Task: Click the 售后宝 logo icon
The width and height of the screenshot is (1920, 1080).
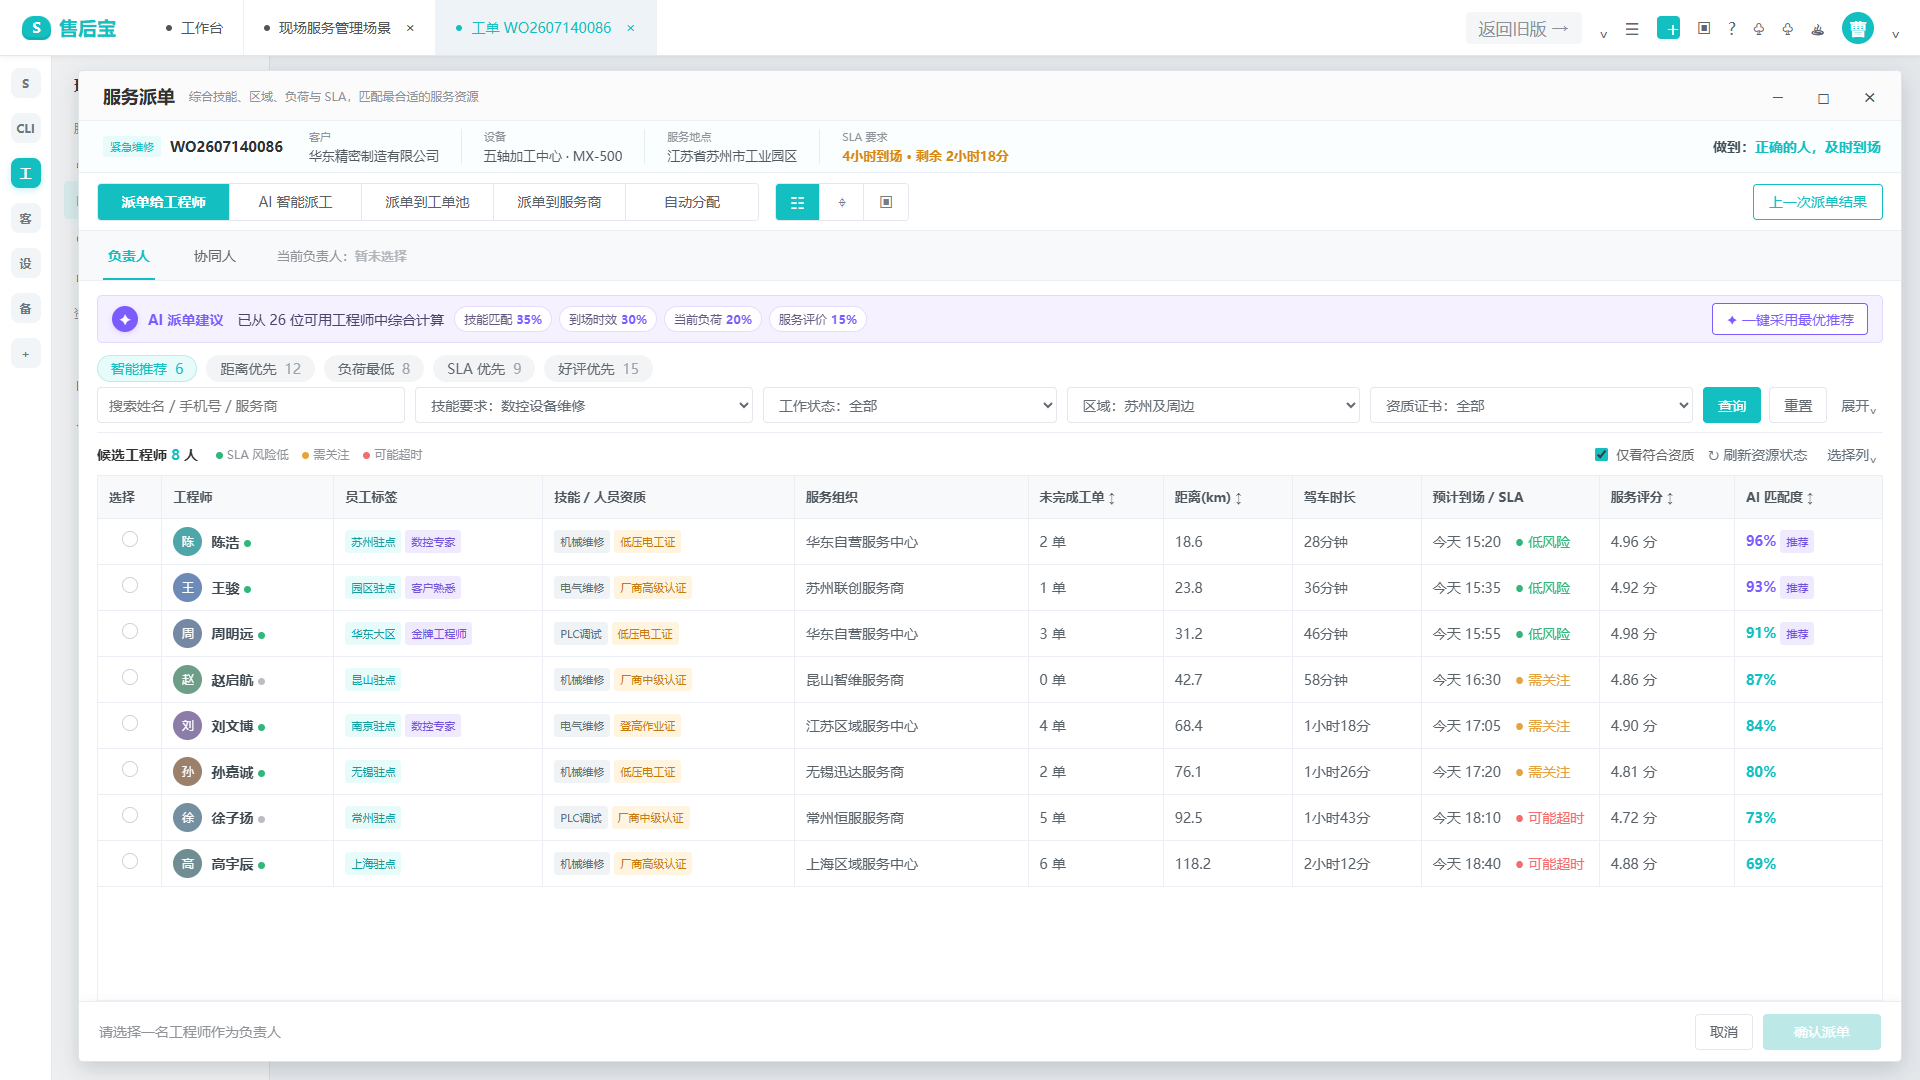Action: [x=36, y=28]
